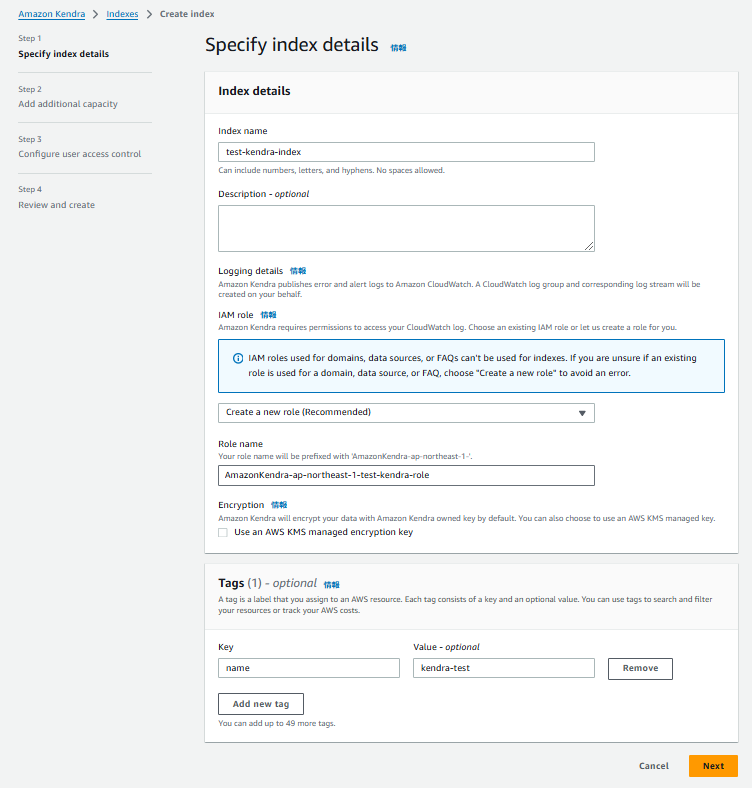Viewport: 752px width, 788px height.
Task: Remove the name tag
Action: coord(640,668)
